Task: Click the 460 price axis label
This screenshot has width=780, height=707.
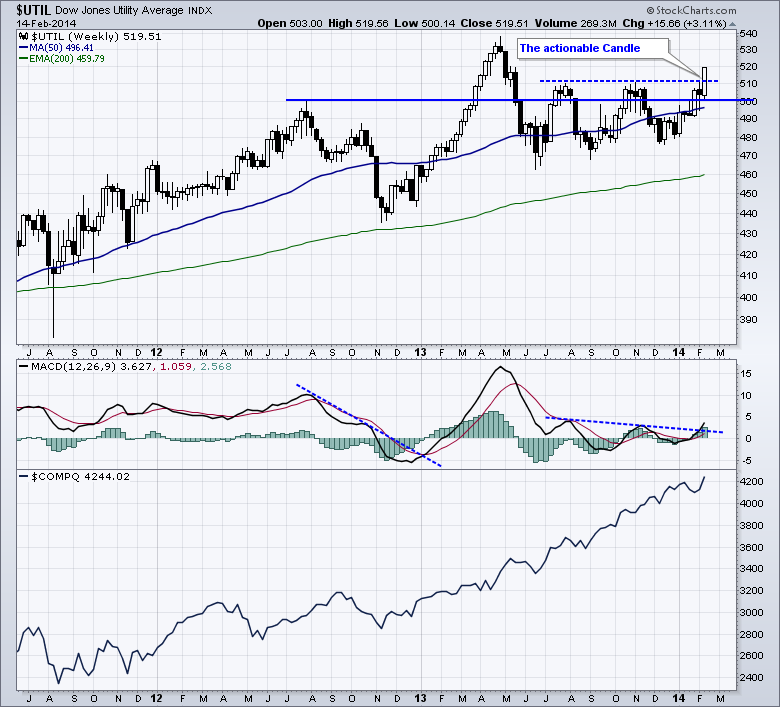Action: 749,175
